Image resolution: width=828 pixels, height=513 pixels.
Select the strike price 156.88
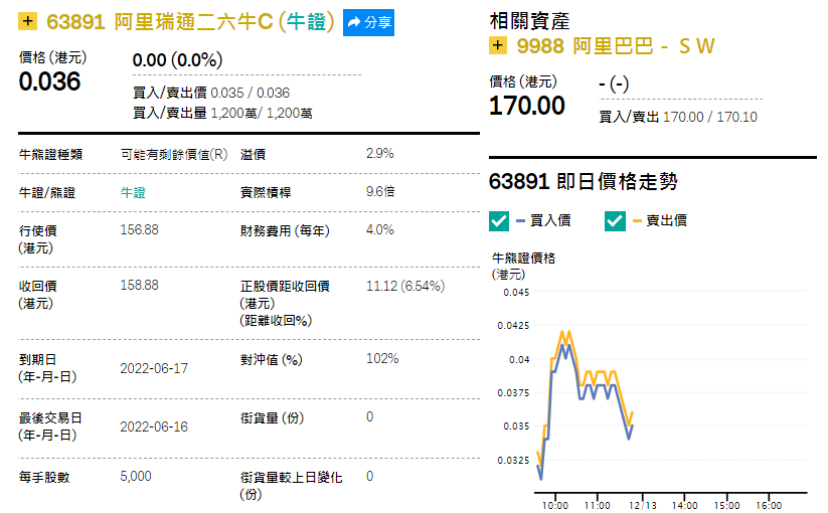[x=139, y=230]
